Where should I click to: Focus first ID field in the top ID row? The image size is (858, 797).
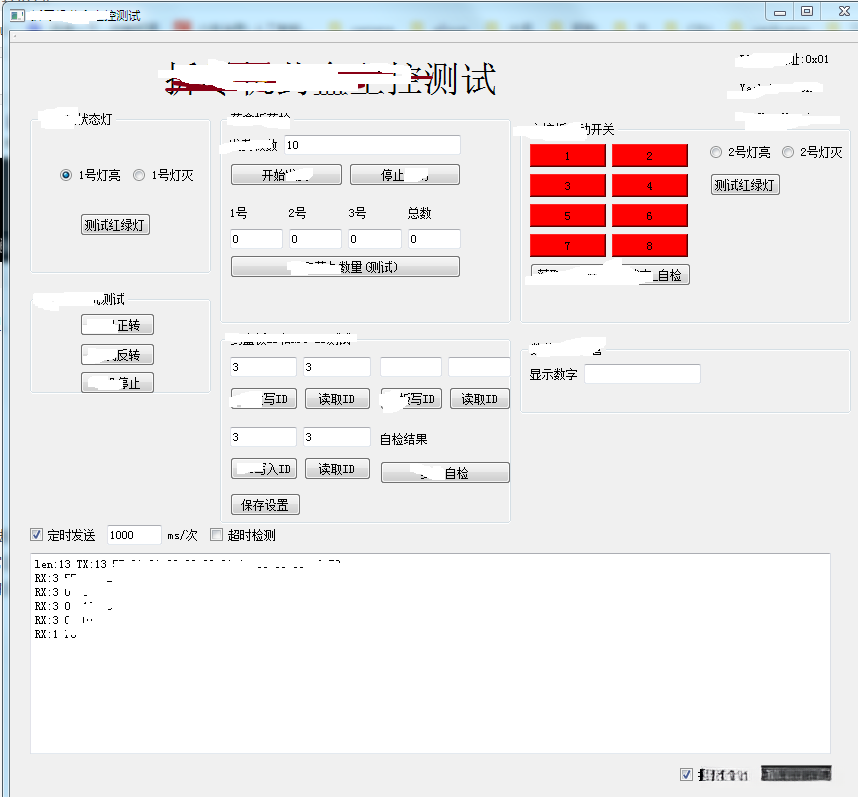(x=263, y=367)
